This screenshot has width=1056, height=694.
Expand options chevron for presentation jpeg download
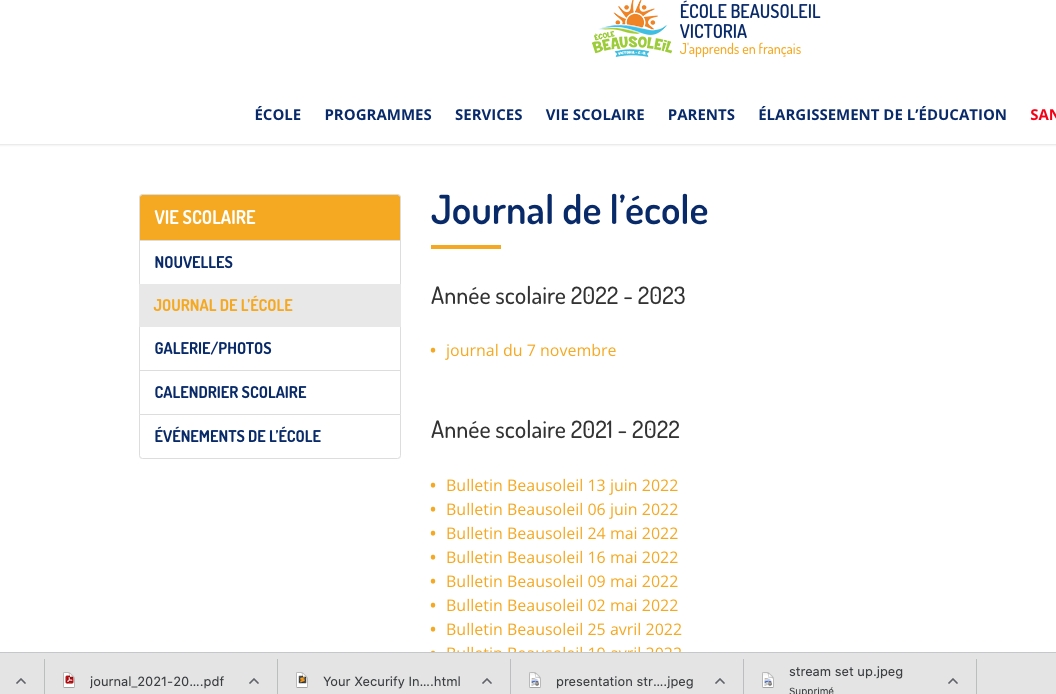tap(720, 681)
